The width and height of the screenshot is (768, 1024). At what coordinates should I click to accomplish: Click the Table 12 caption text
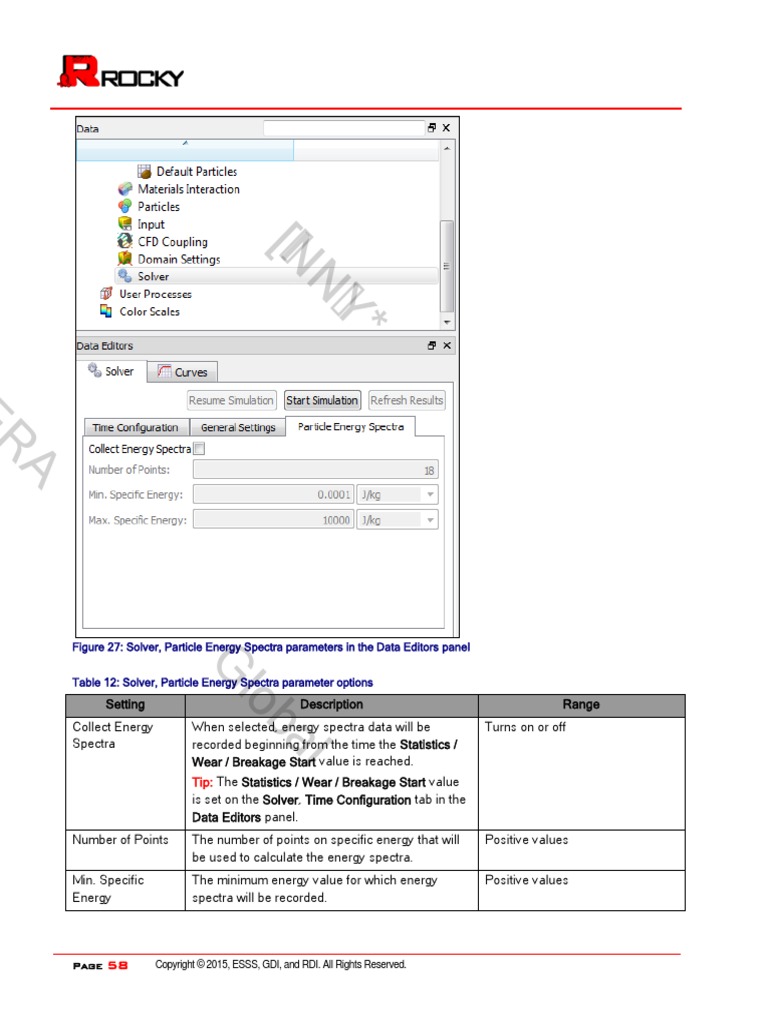[x=223, y=682]
